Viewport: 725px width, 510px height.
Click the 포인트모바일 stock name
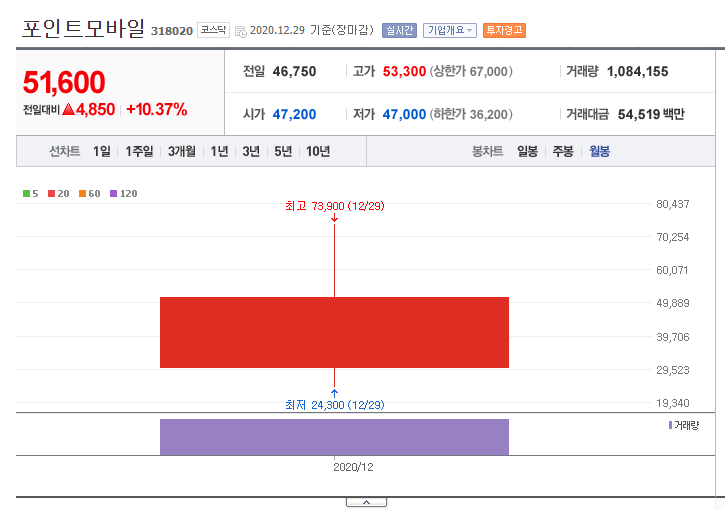[x=84, y=29]
